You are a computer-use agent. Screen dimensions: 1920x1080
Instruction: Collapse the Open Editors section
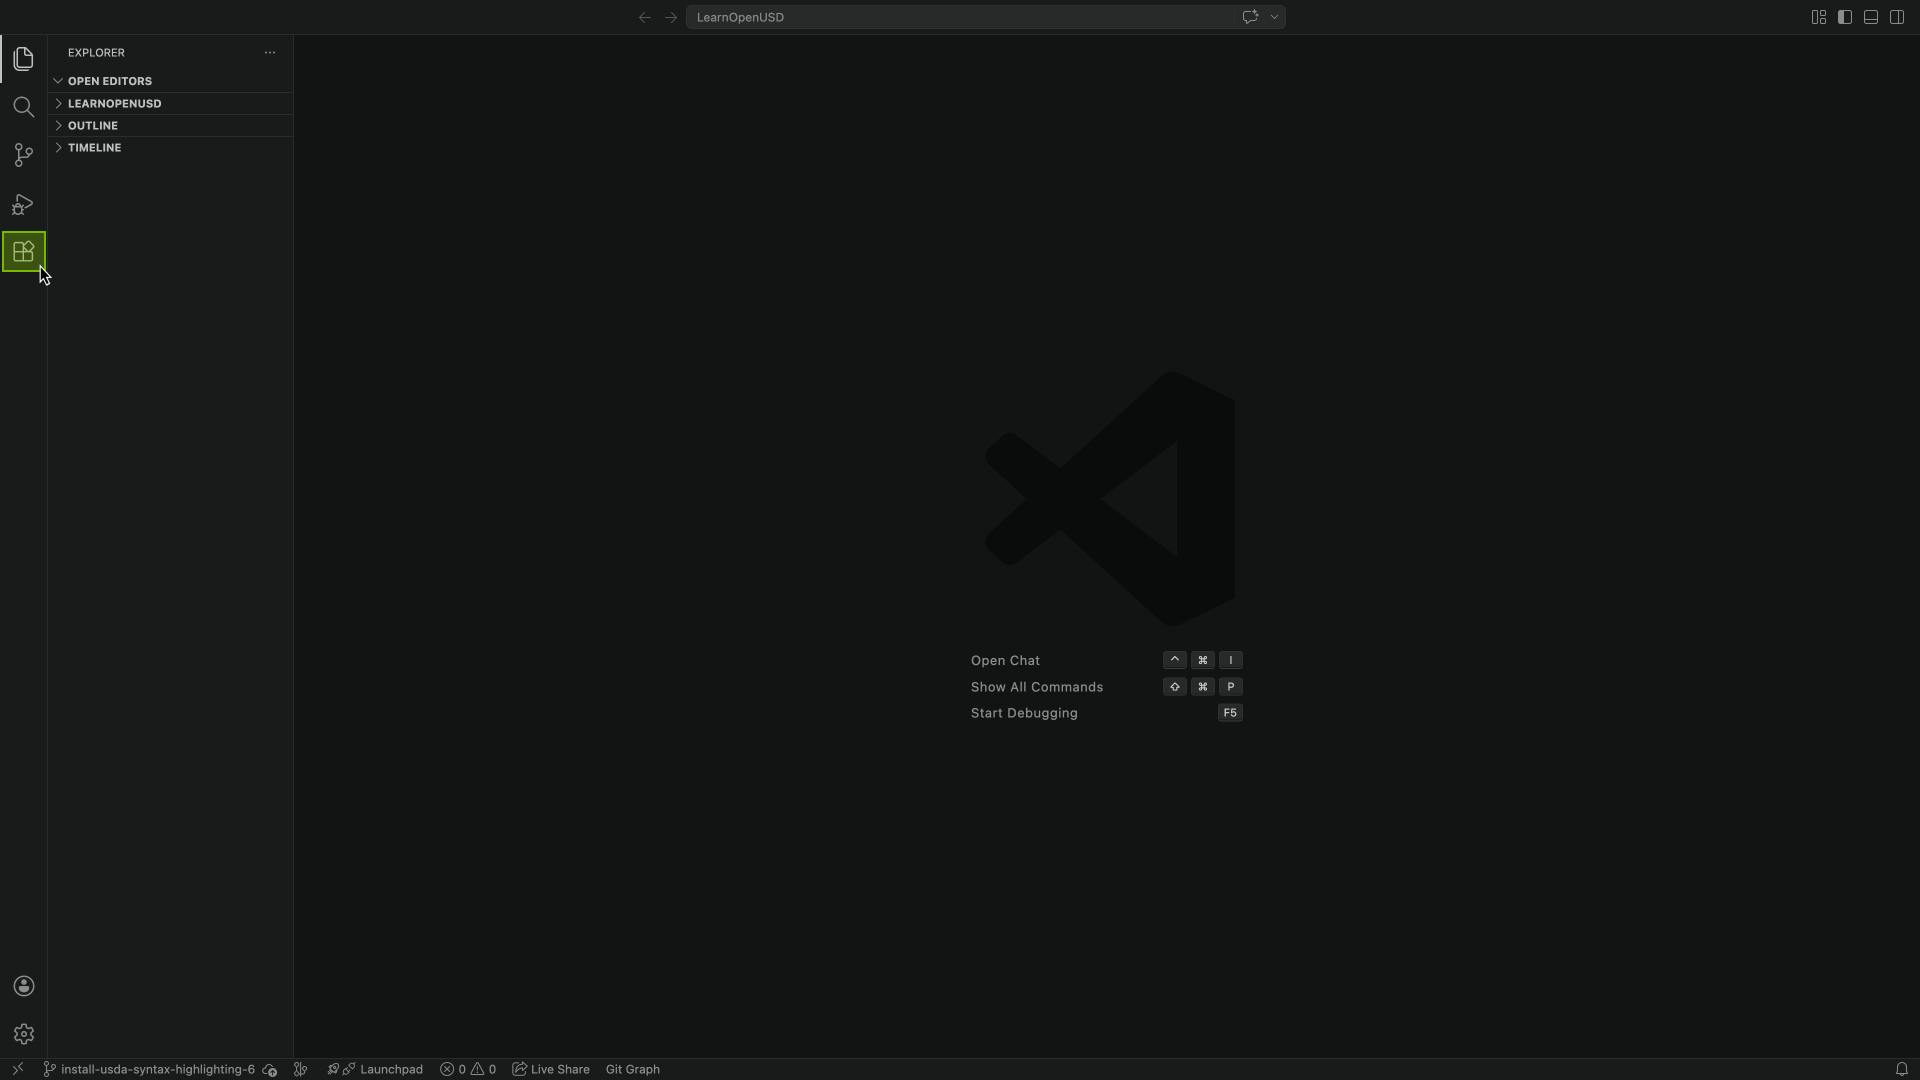170,81
